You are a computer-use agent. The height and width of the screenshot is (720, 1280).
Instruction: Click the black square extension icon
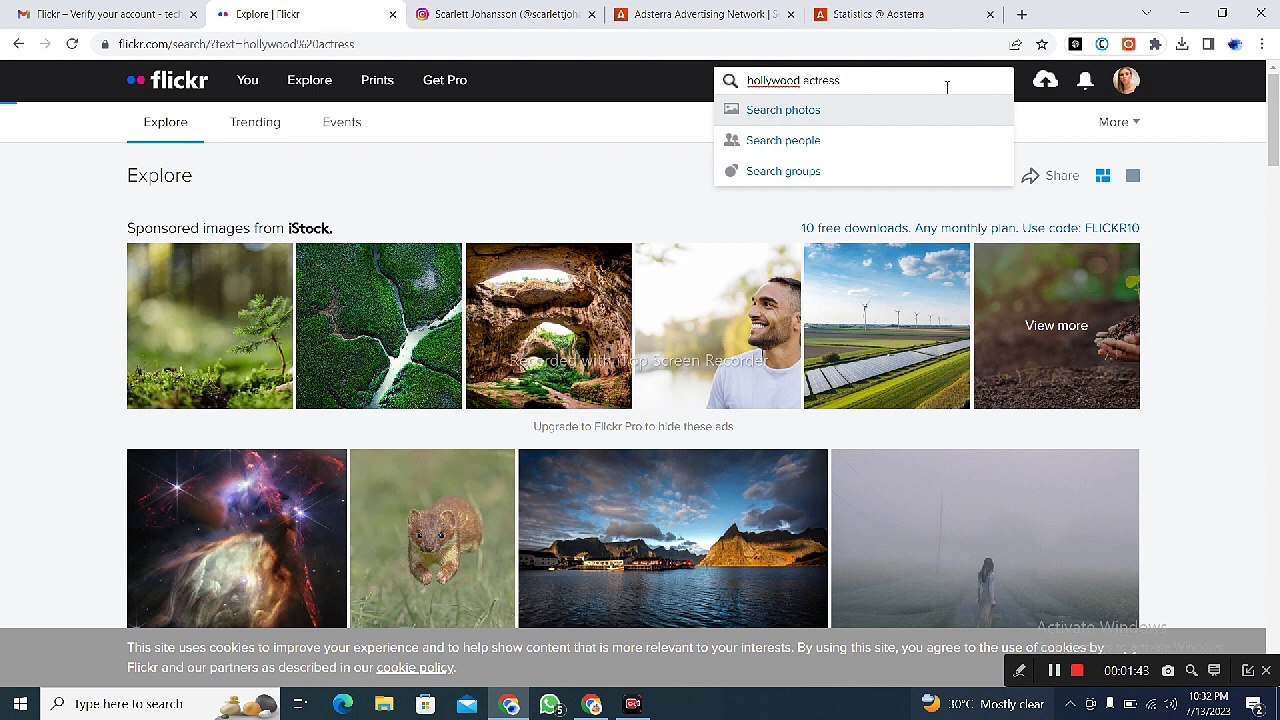[x=1075, y=44]
